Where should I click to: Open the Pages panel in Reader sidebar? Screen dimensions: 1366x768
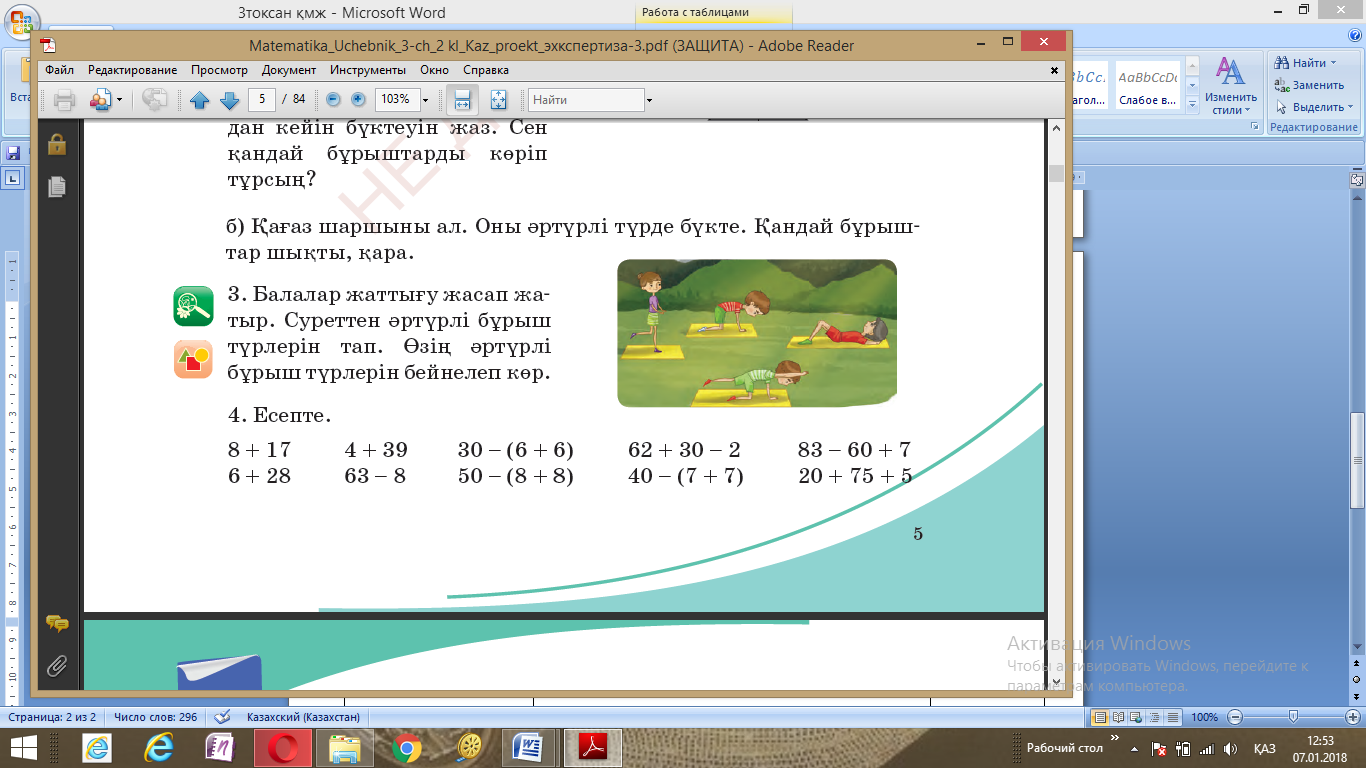point(57,186)
